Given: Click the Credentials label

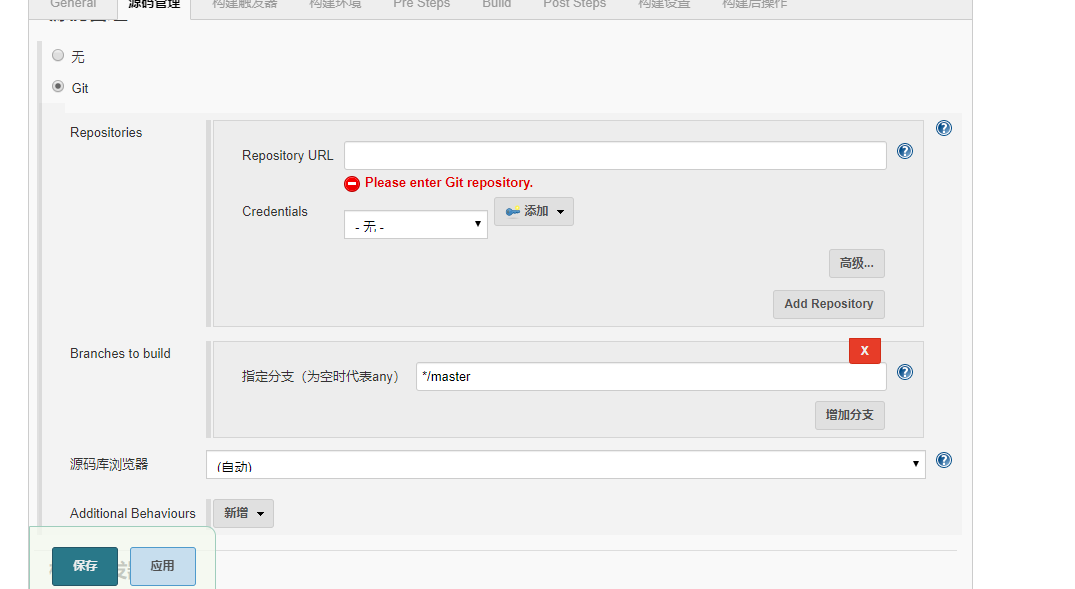Looking at the screenshot, I should point(274,211).
